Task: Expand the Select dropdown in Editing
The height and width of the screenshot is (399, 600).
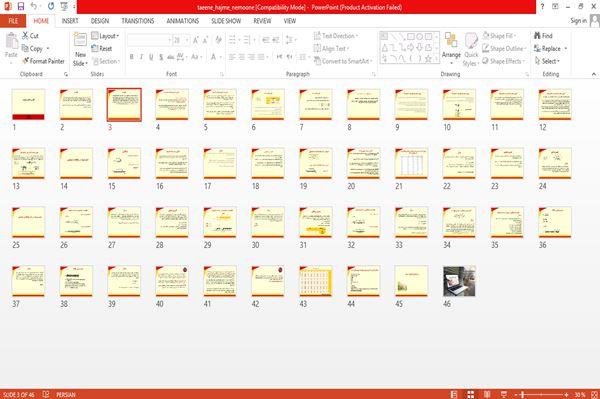Action: click(547, 61)
